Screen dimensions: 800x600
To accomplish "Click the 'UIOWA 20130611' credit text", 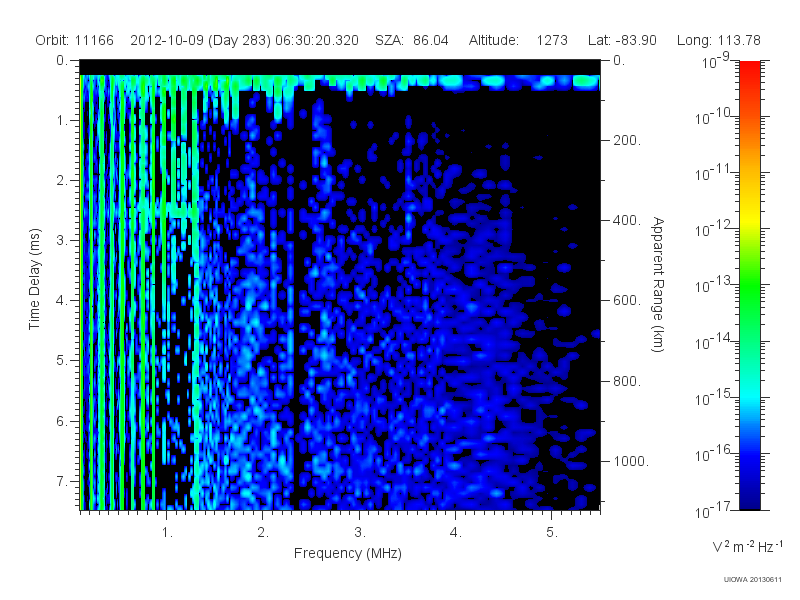I will tap(753, 580).
